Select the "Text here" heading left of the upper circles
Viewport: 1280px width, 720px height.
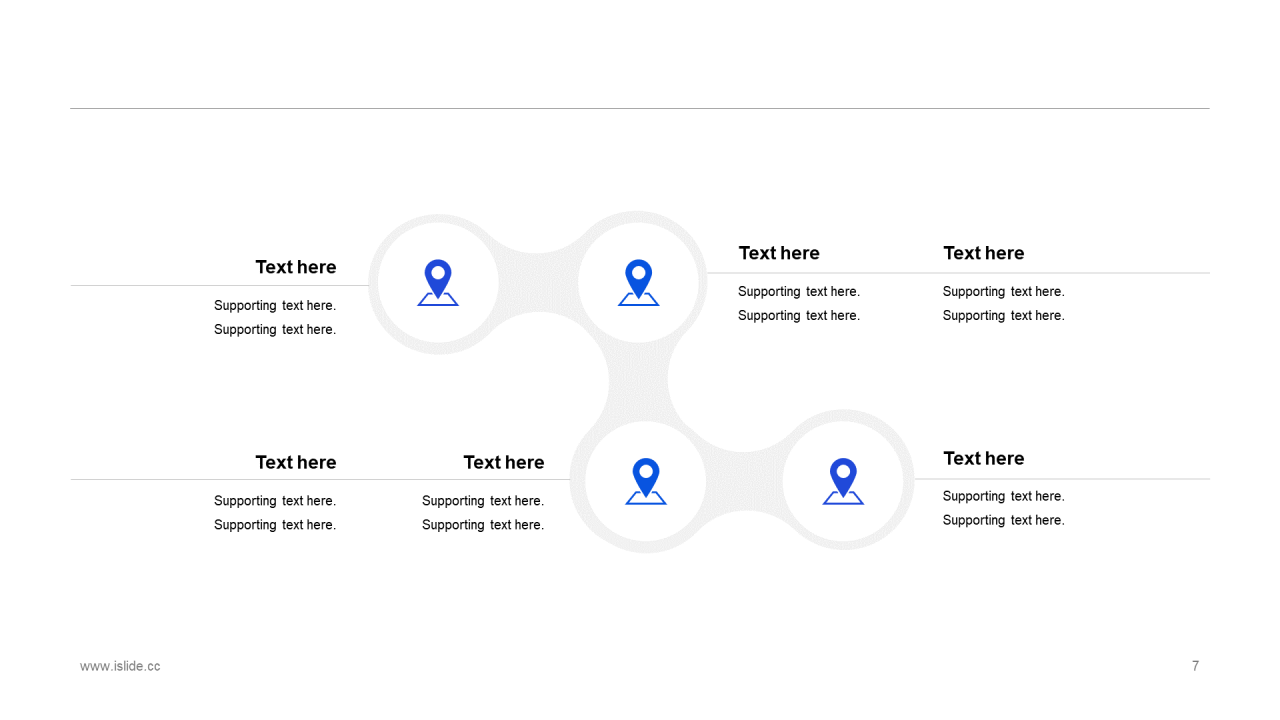pos(295,267)
